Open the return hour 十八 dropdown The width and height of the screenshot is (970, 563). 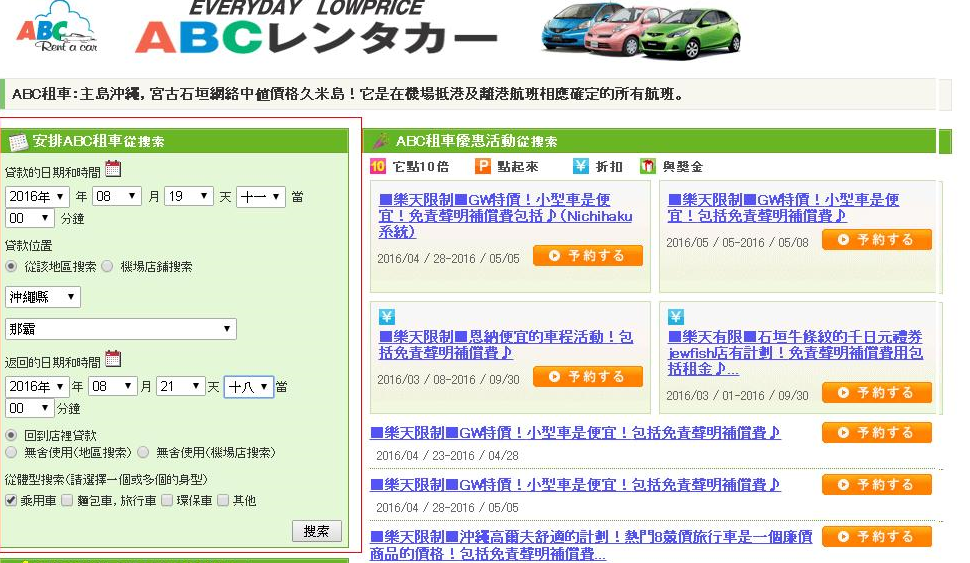click(x=249, y=387)
